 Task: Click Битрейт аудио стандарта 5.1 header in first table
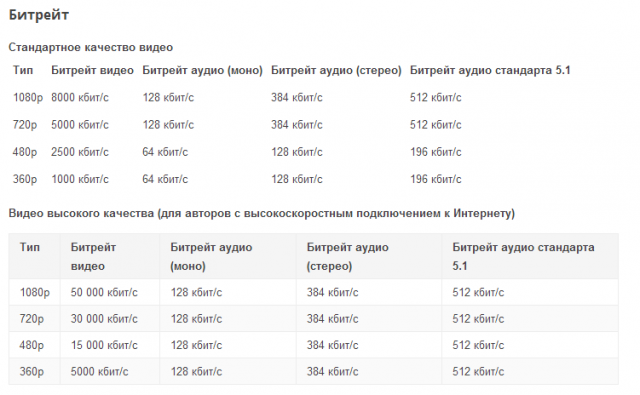click(x=490, y=70)
